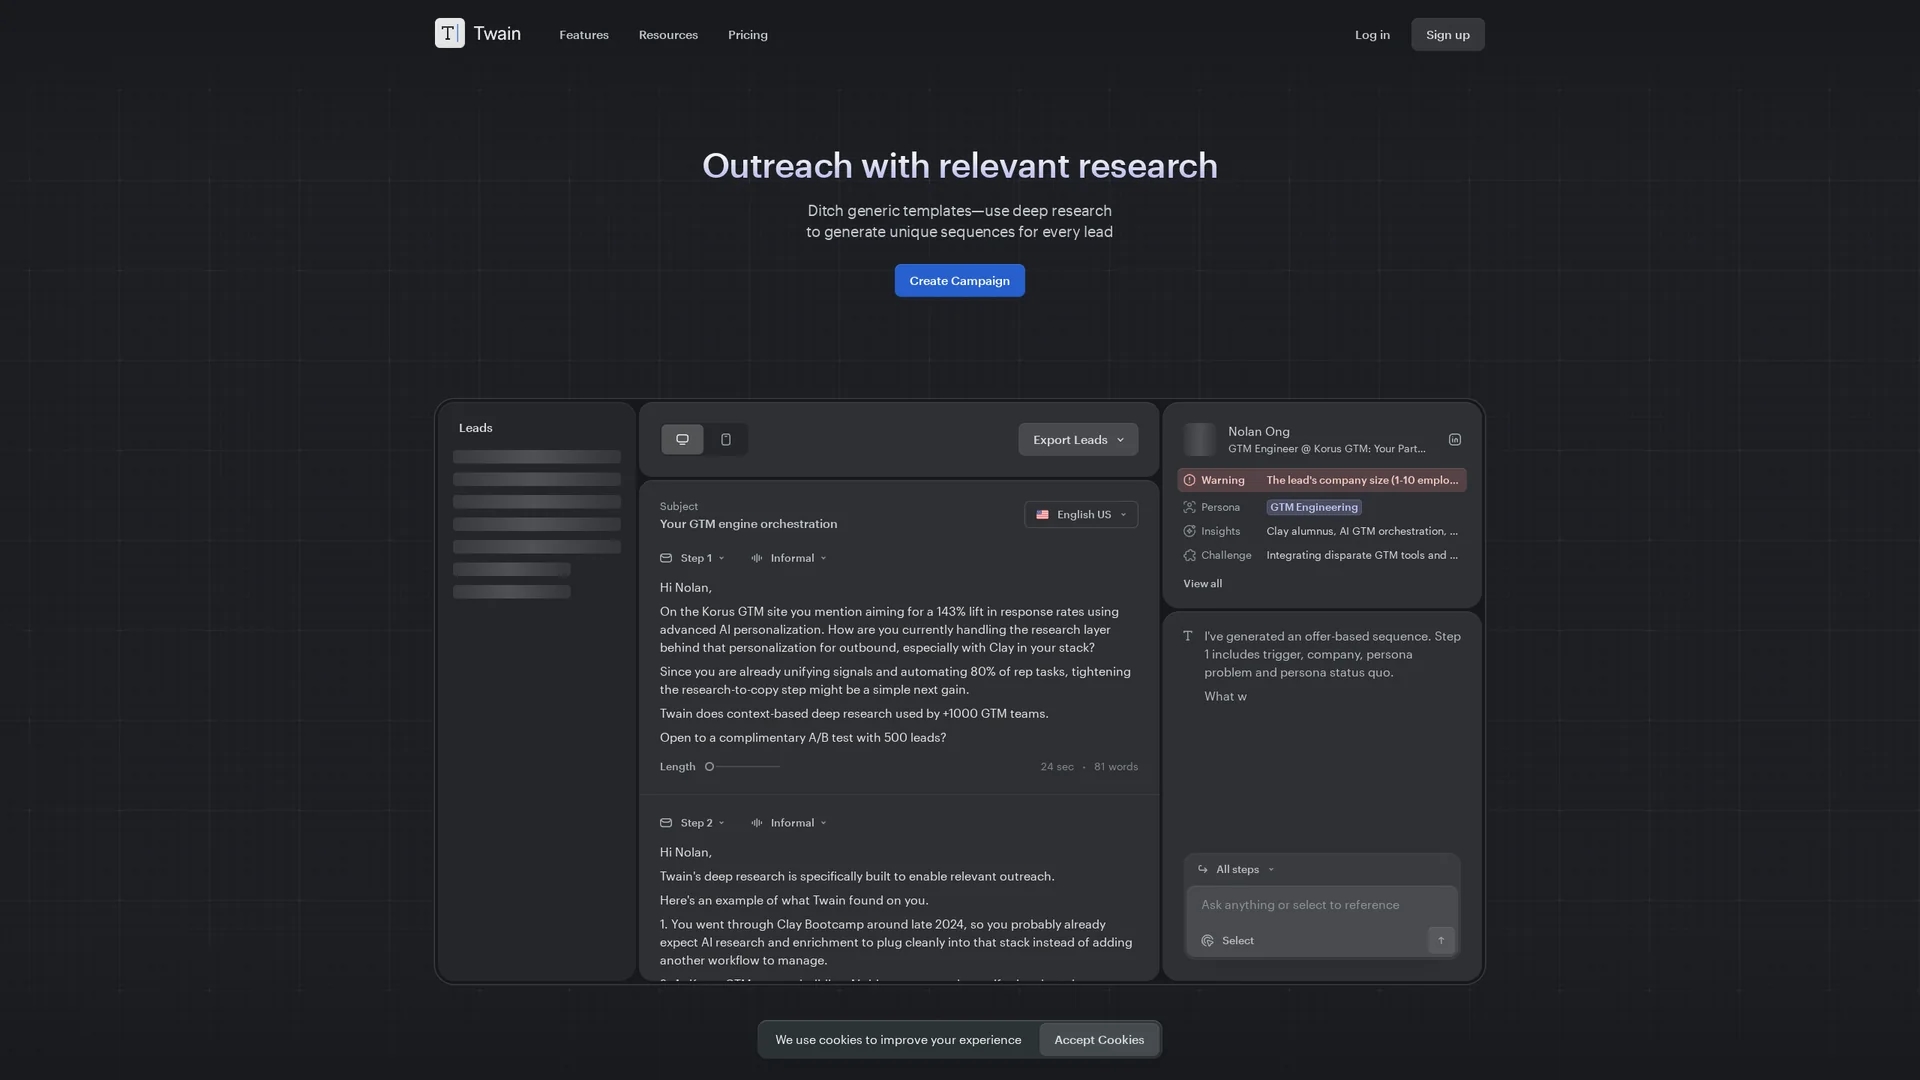Open Nolan Ong's LinkedIn icon
Viewport: 1920px width, 1080px height.
(1455, 440)
